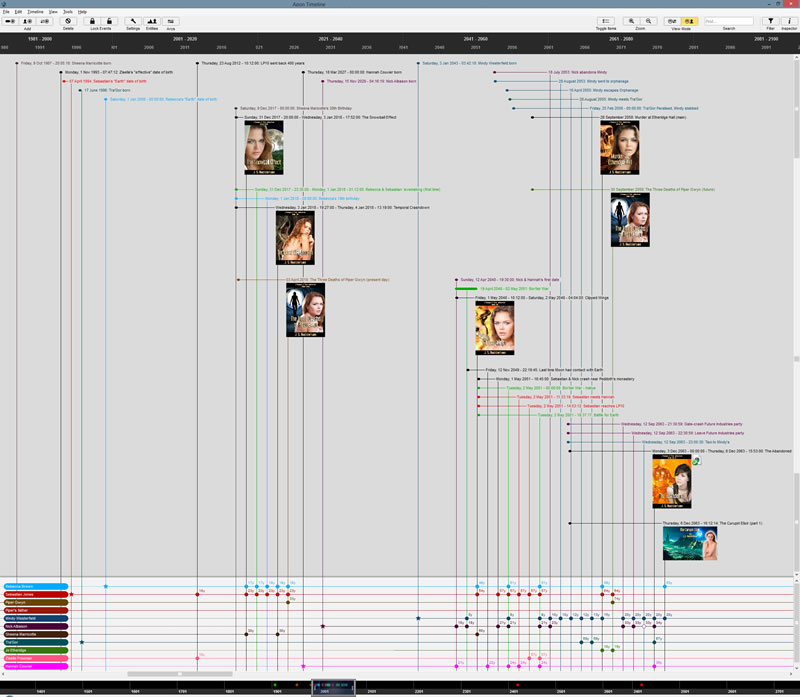Click the third Add group icon

[45, 21]
